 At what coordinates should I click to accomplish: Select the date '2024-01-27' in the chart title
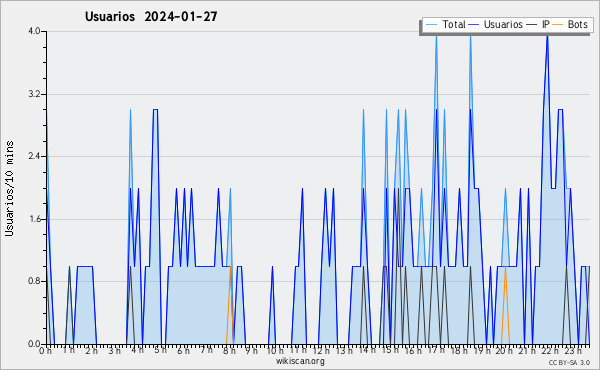pos(181,17)
